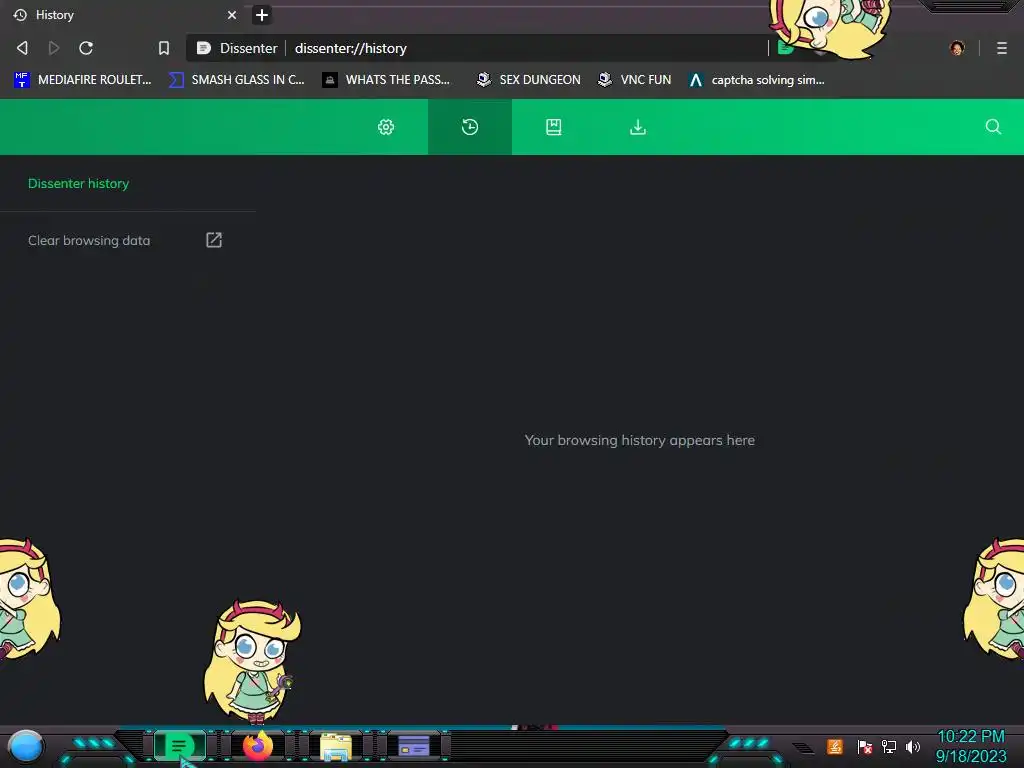Go back using the browser back arrow
1024x768 pixels.
(22, 48)
